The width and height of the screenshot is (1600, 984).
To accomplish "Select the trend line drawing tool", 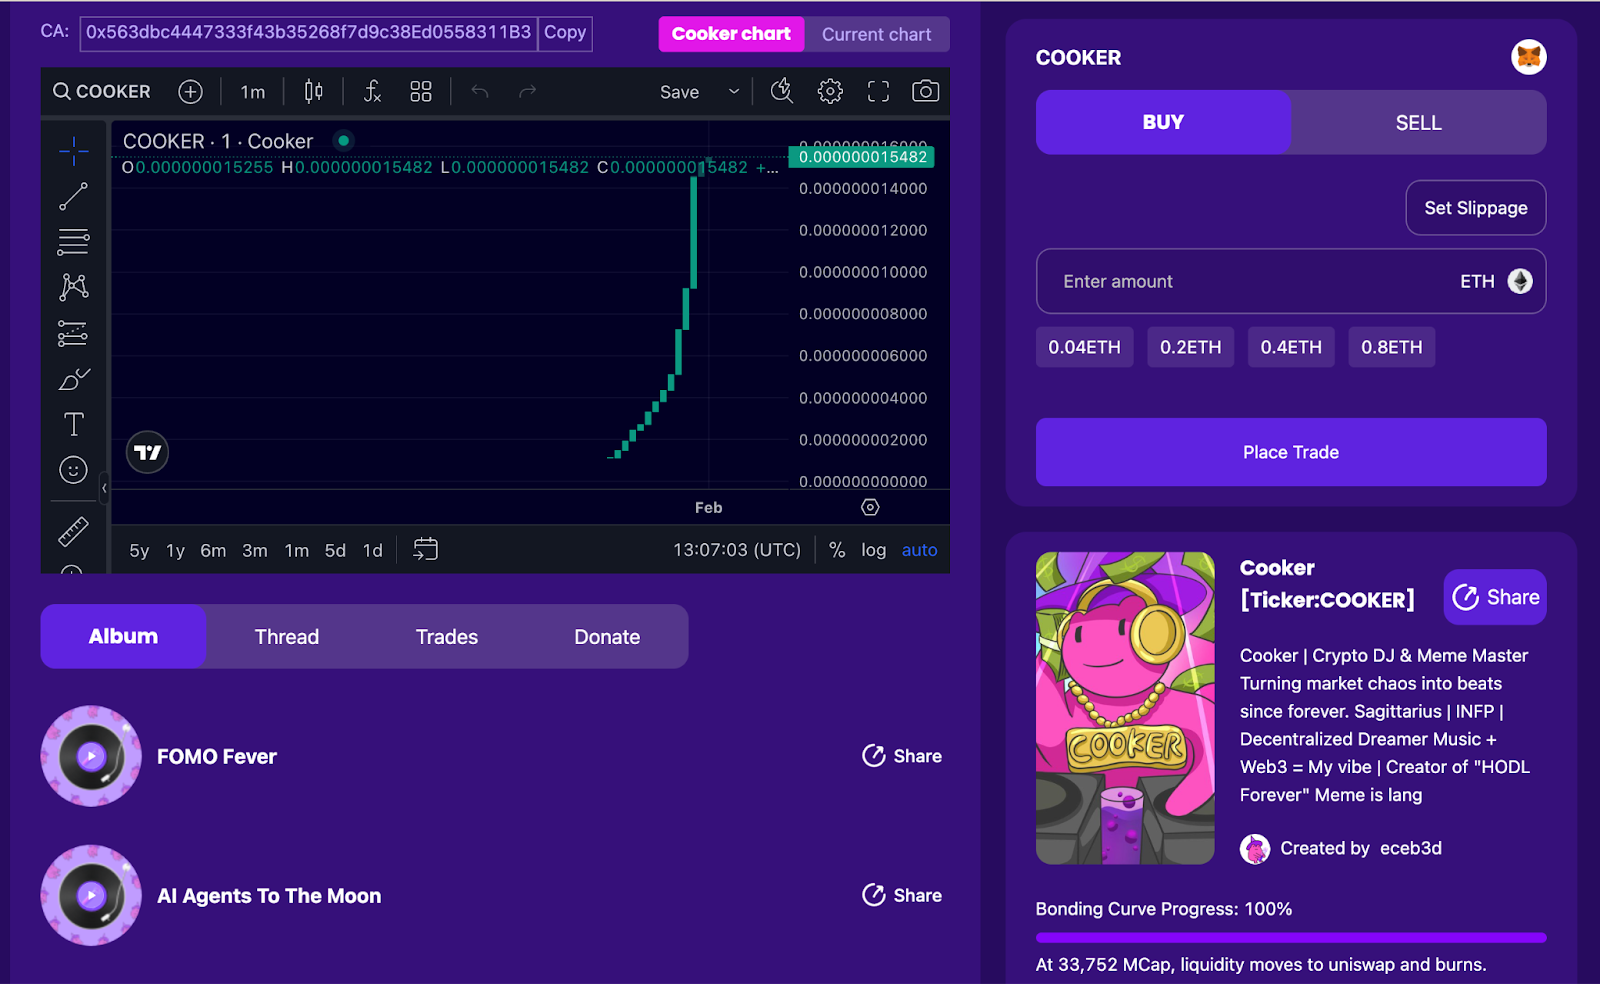I will coord(73,197).
